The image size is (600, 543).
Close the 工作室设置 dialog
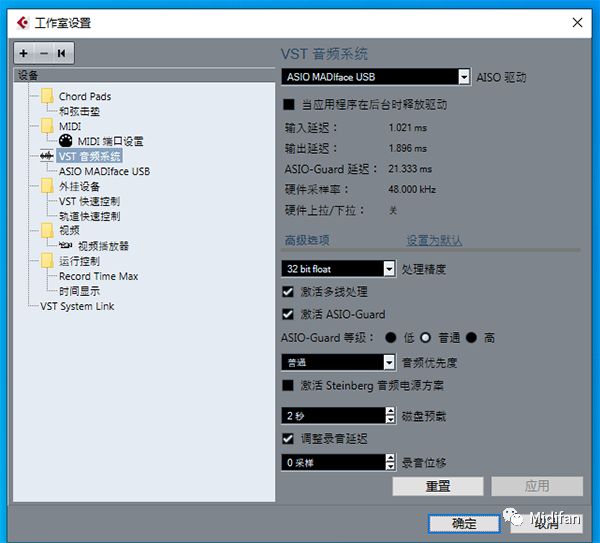(577, 23)
